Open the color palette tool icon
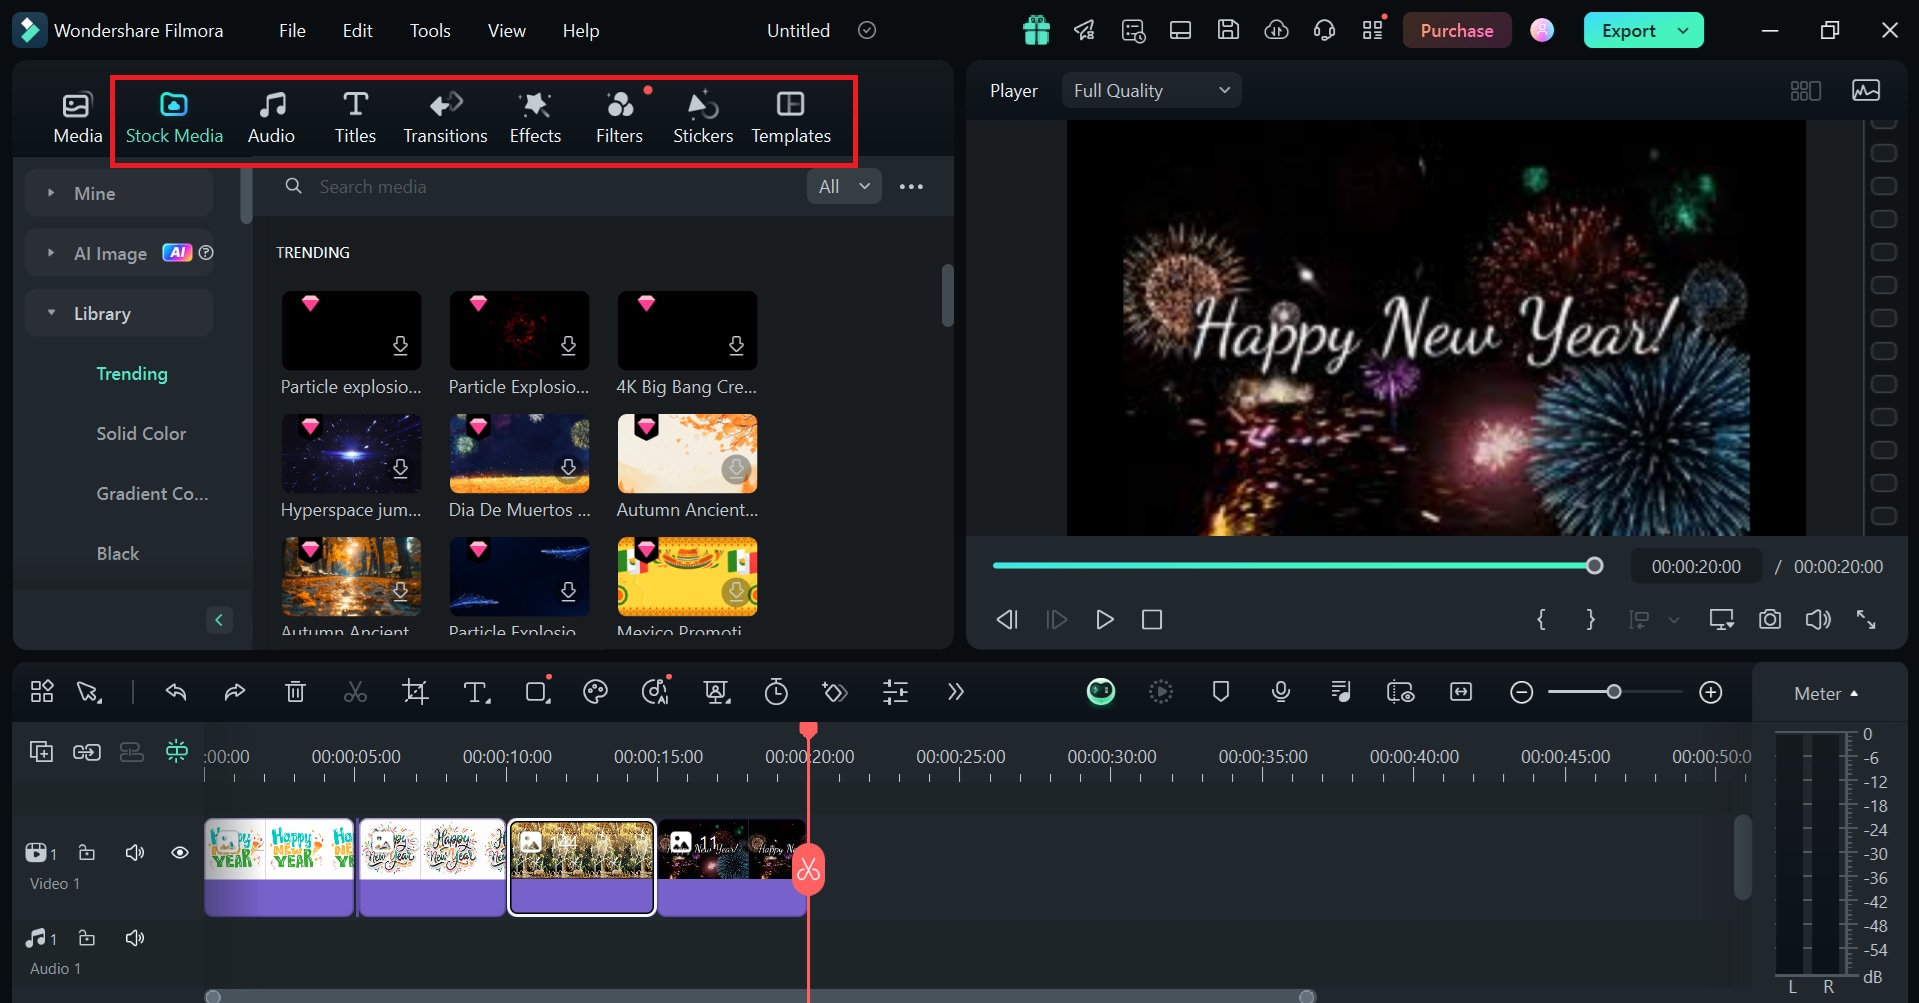Screen dimensions: 1919x1003 pos(595,692)
